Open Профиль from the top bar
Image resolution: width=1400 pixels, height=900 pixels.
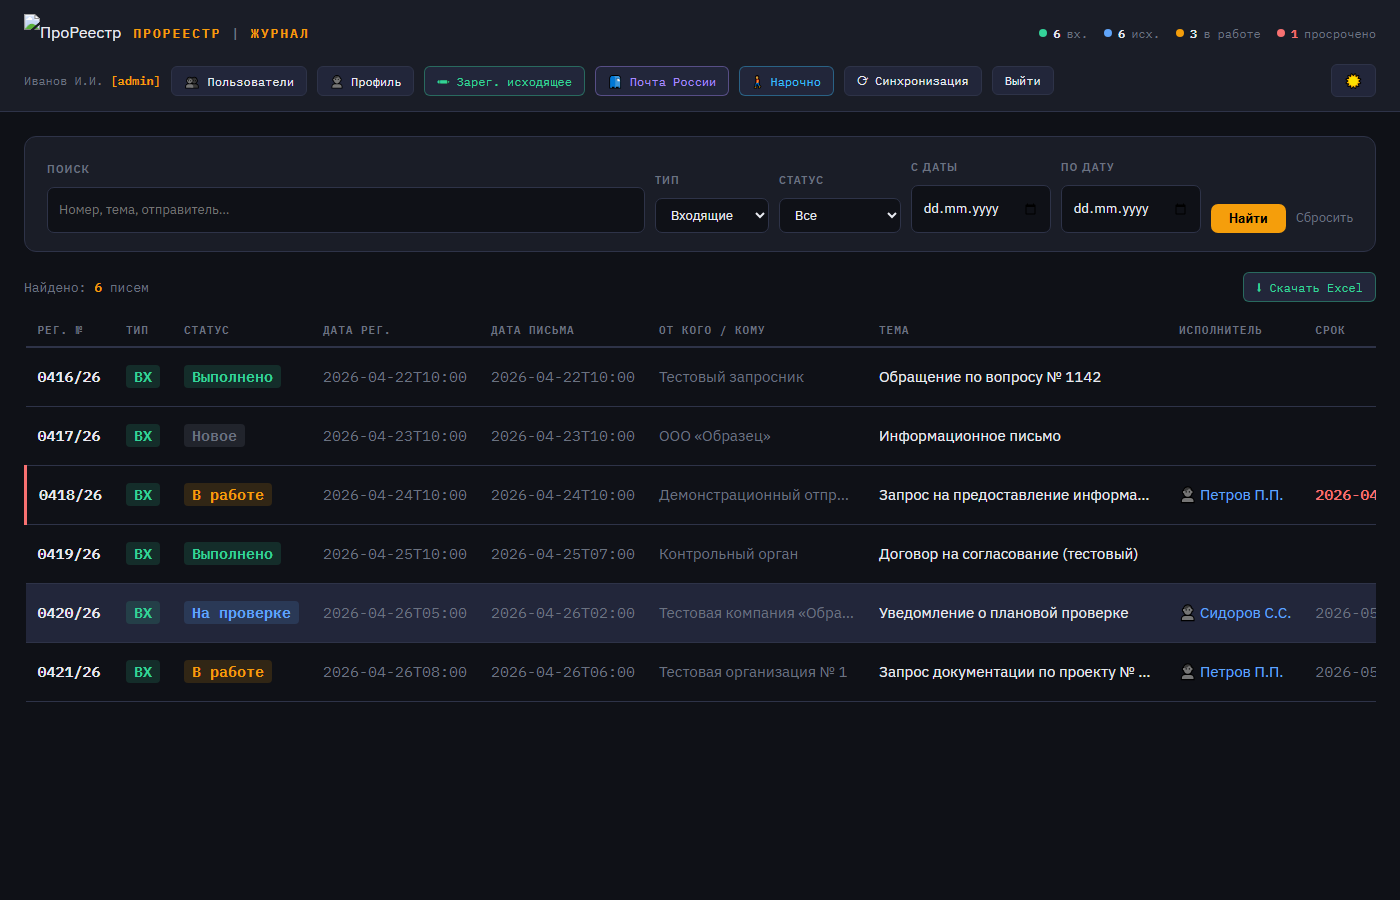[x=365, y=81]
